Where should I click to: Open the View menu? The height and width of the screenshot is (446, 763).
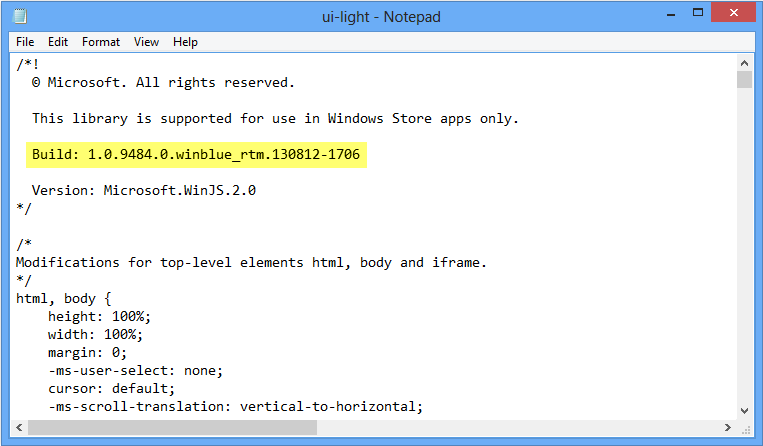pyautogui.click(x=146, y=42)
